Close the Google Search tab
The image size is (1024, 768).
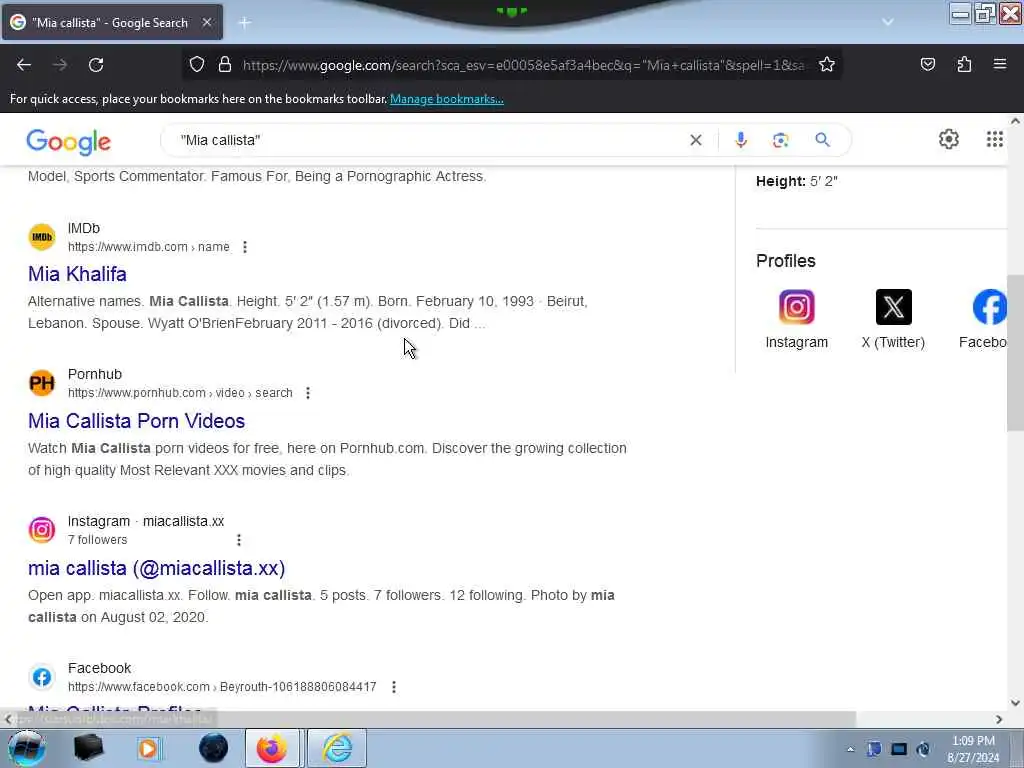pos(207,22)
